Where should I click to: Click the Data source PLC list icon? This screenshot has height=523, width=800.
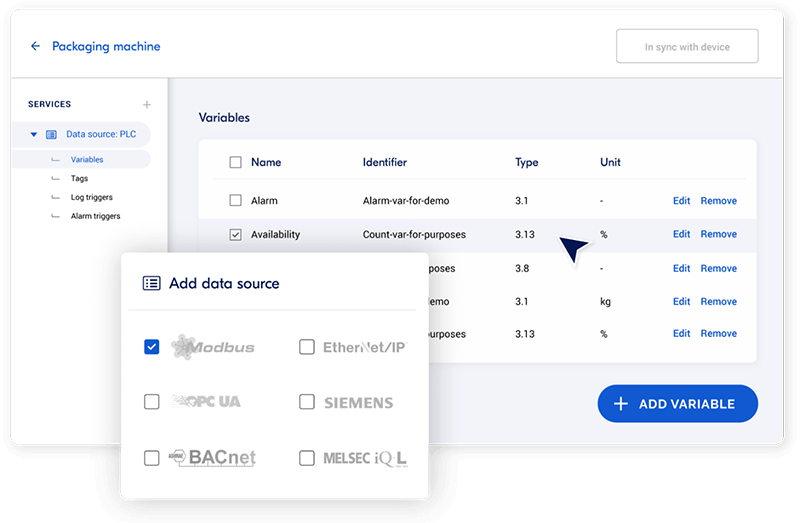(51, 134)
